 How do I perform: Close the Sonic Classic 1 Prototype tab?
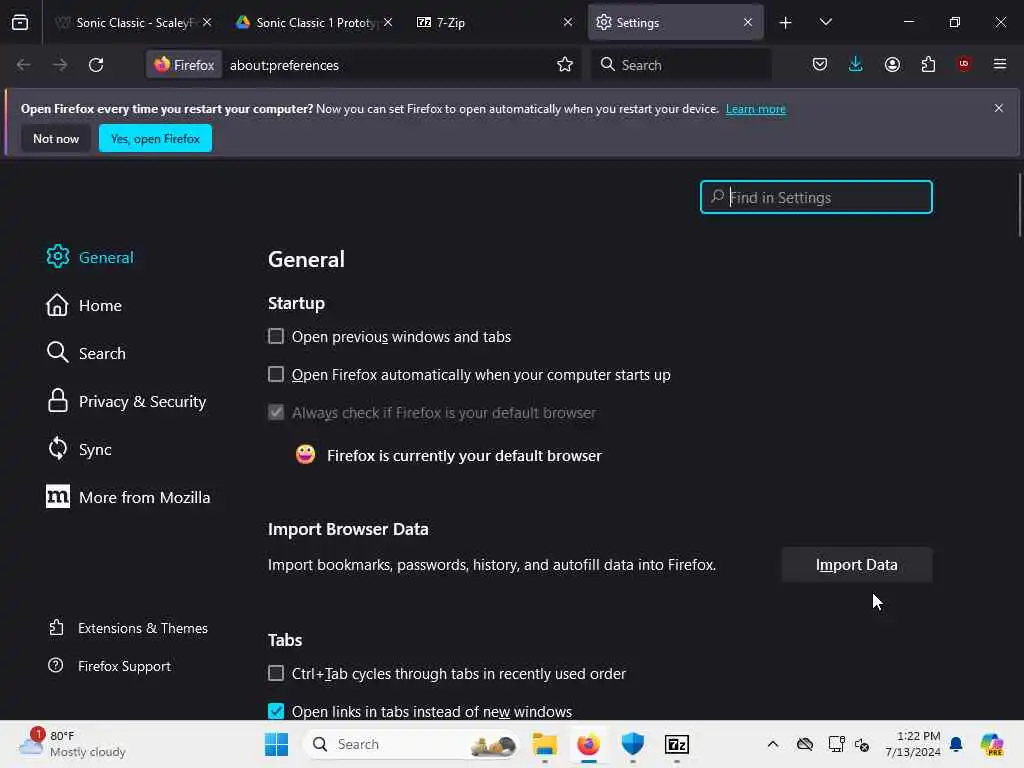point(388,22)
